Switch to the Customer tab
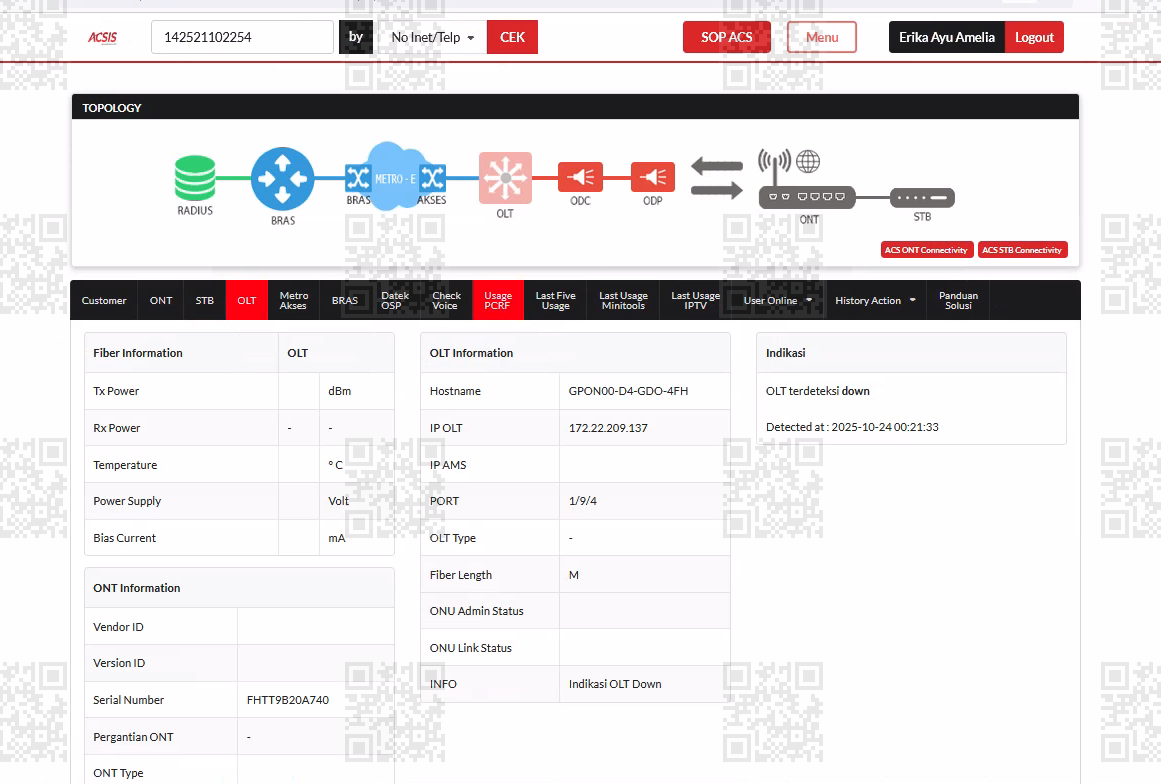Screen dimensions: 1161x784 click(104, 301)
